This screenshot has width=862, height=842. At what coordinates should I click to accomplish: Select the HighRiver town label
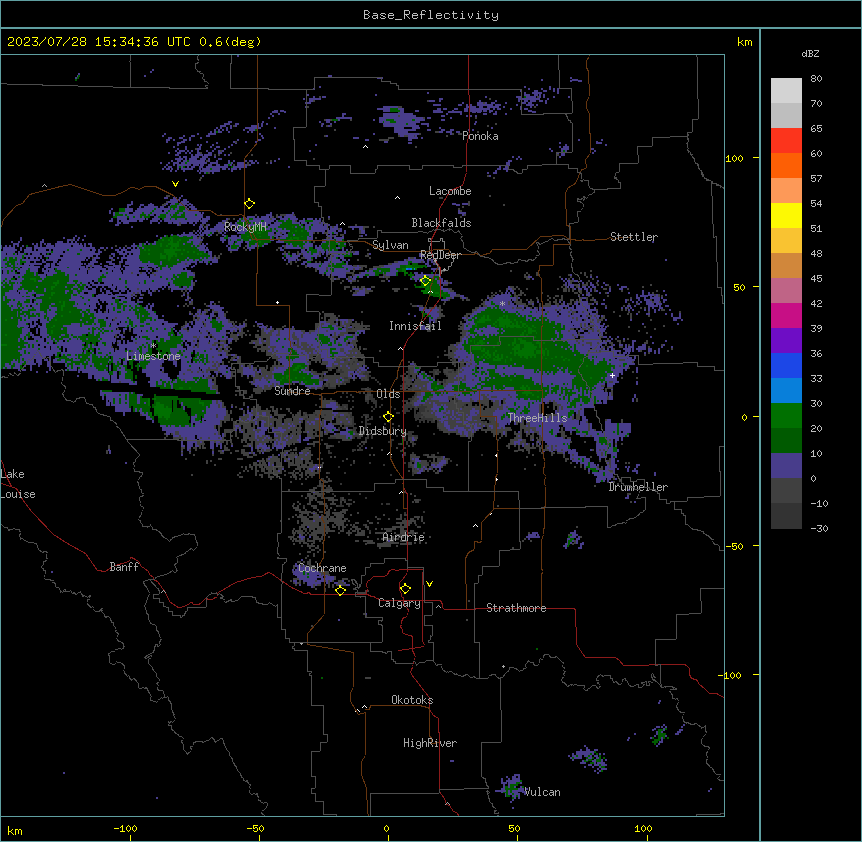click(429, 743)
